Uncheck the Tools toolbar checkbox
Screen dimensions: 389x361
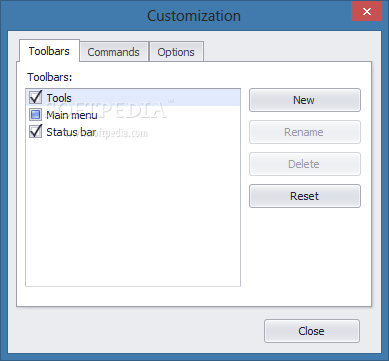click(x=35, y=98)
